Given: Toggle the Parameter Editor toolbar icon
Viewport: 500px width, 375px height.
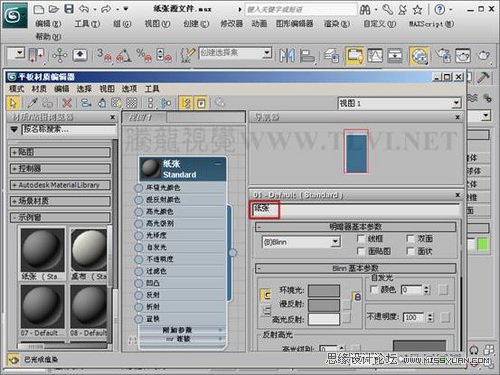Looking at the screenshot, I should click(201, 103).
